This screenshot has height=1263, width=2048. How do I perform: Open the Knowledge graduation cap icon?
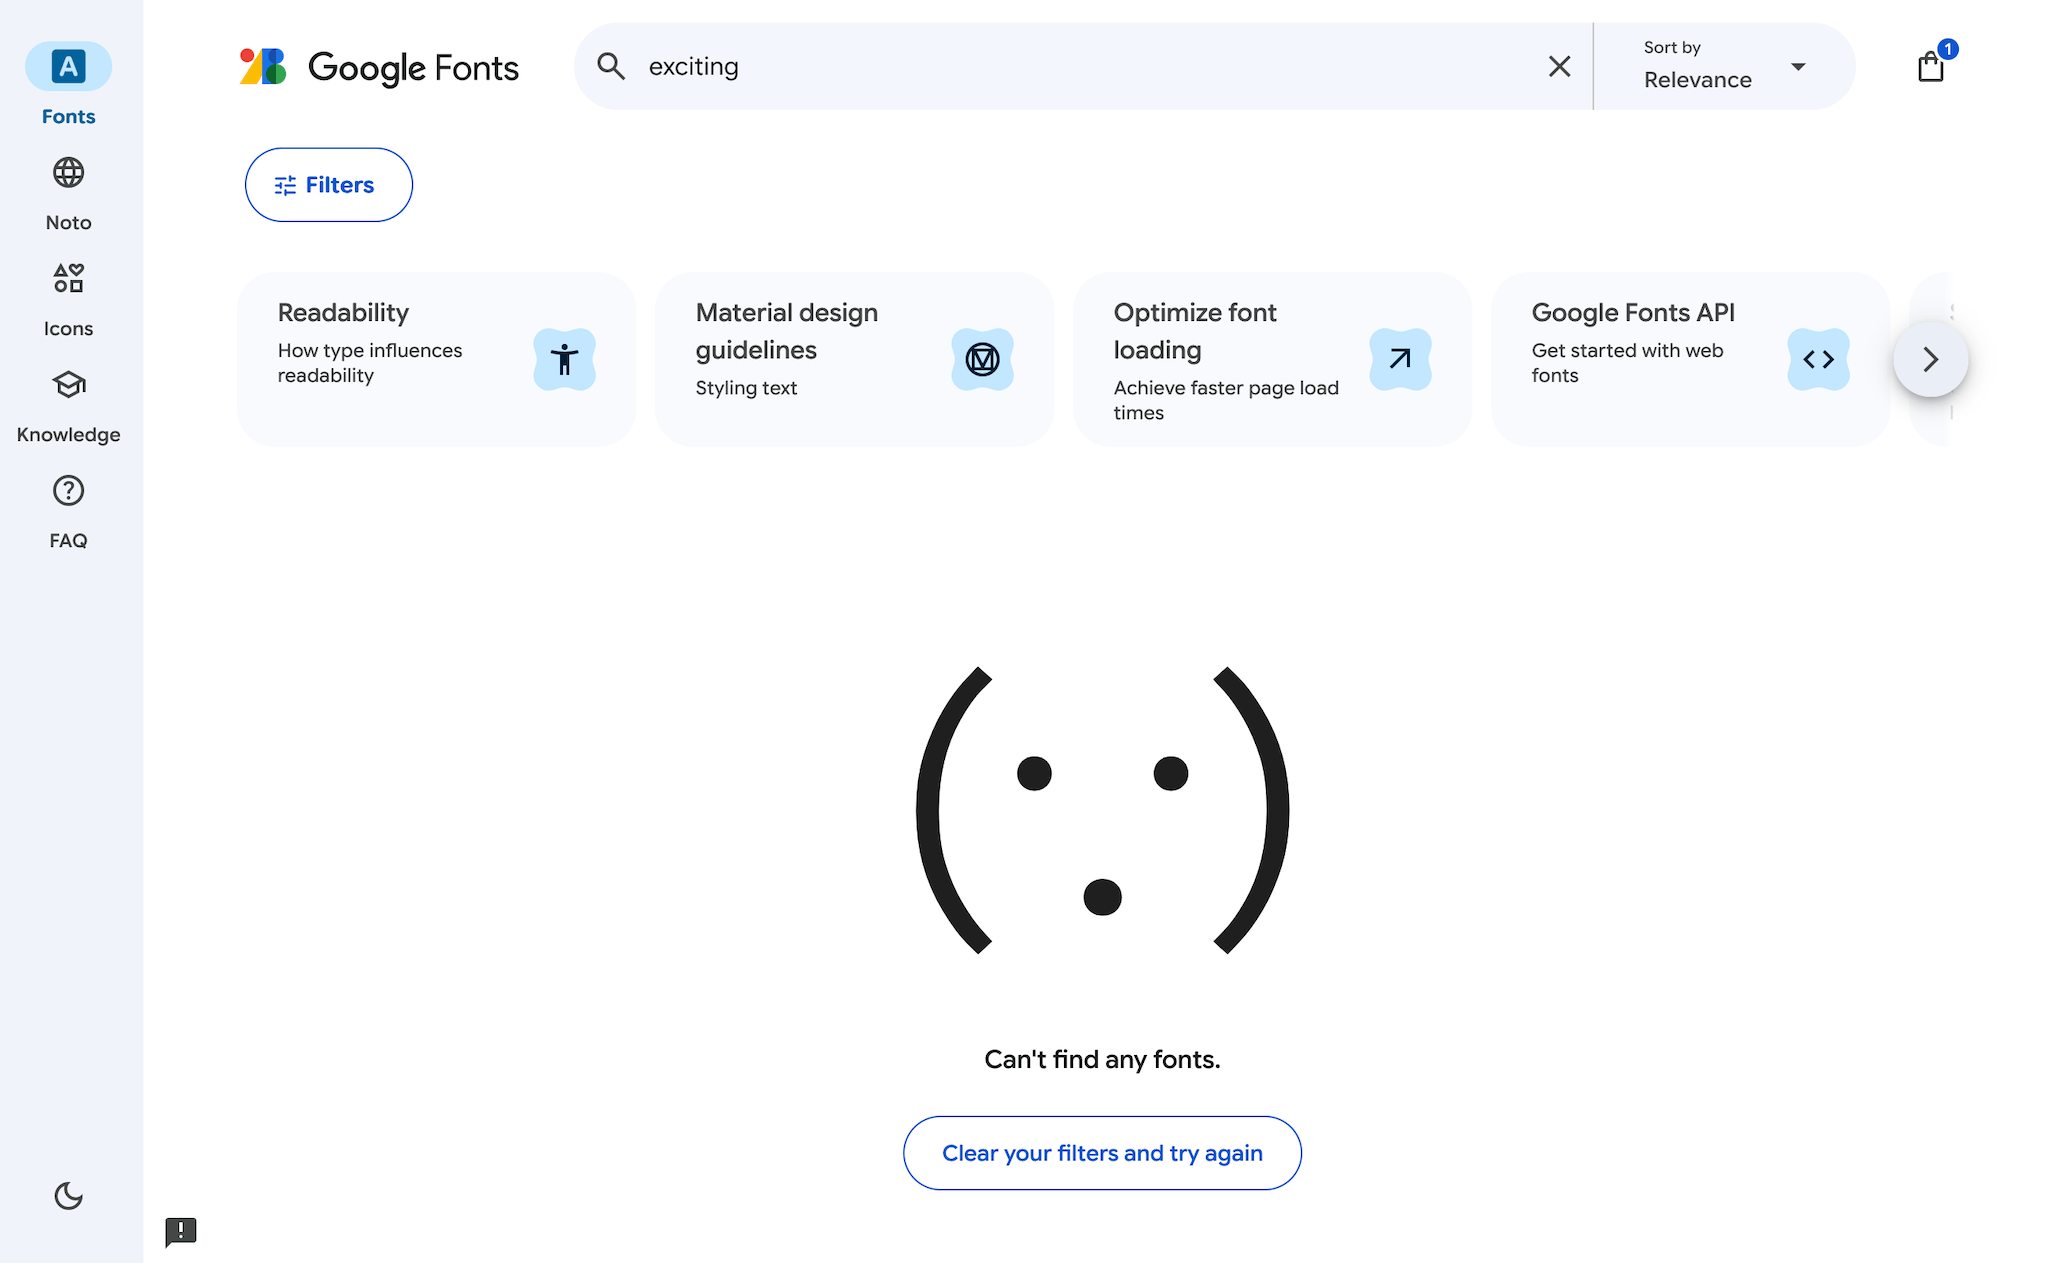[x=68, y=385]
